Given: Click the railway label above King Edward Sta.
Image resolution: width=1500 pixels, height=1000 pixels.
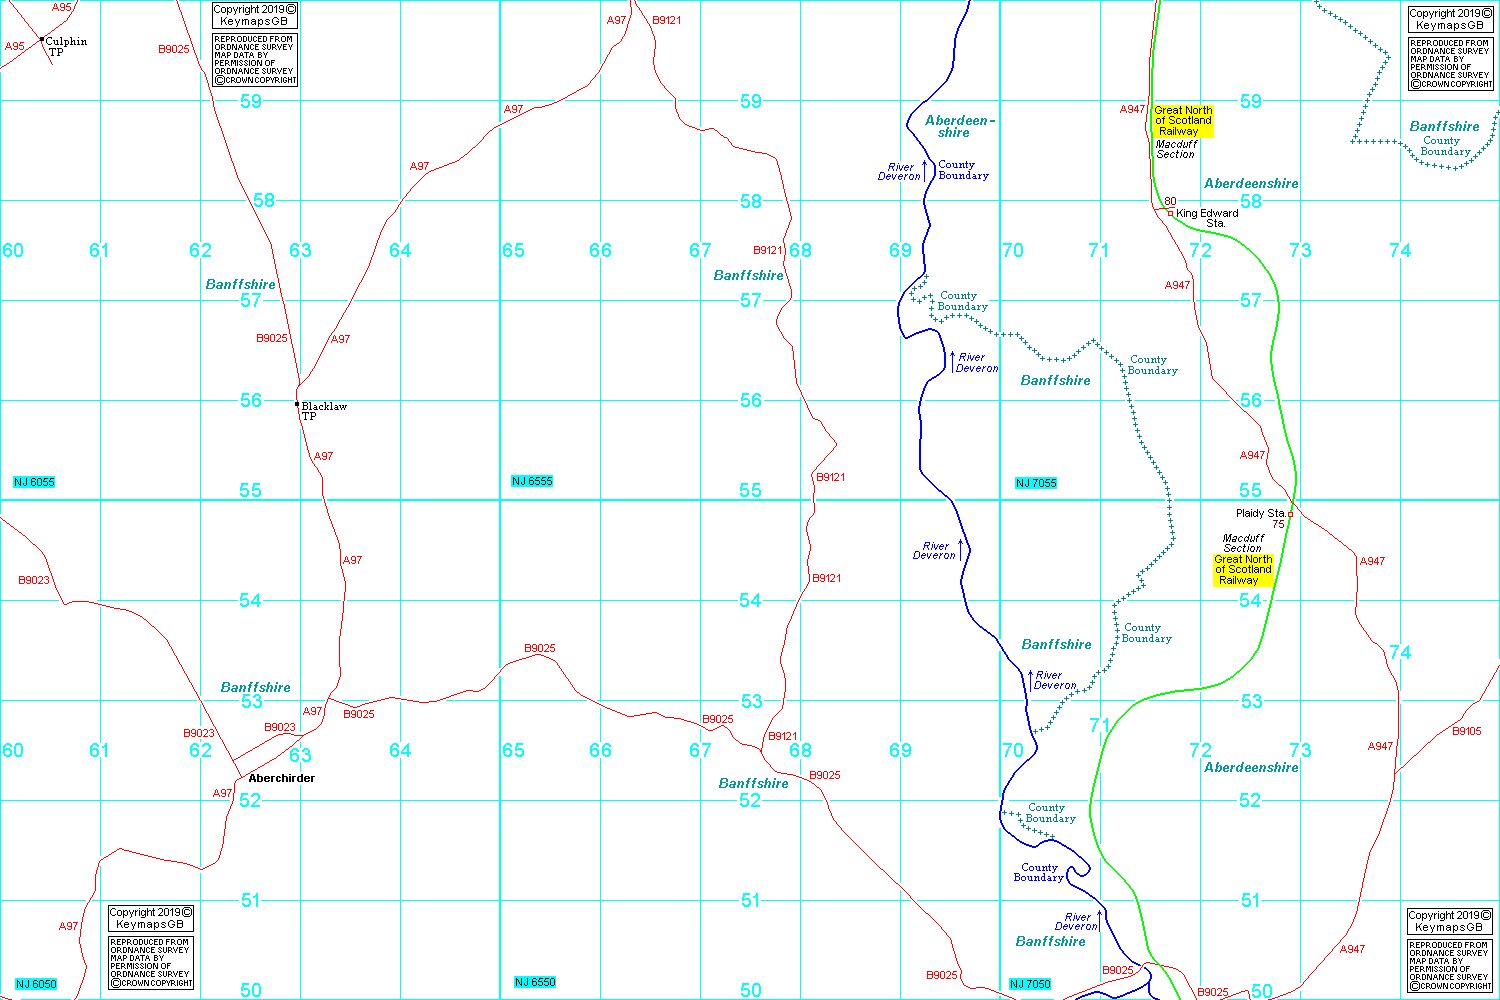Looking at the screenshot, I should coord(1183,121).
